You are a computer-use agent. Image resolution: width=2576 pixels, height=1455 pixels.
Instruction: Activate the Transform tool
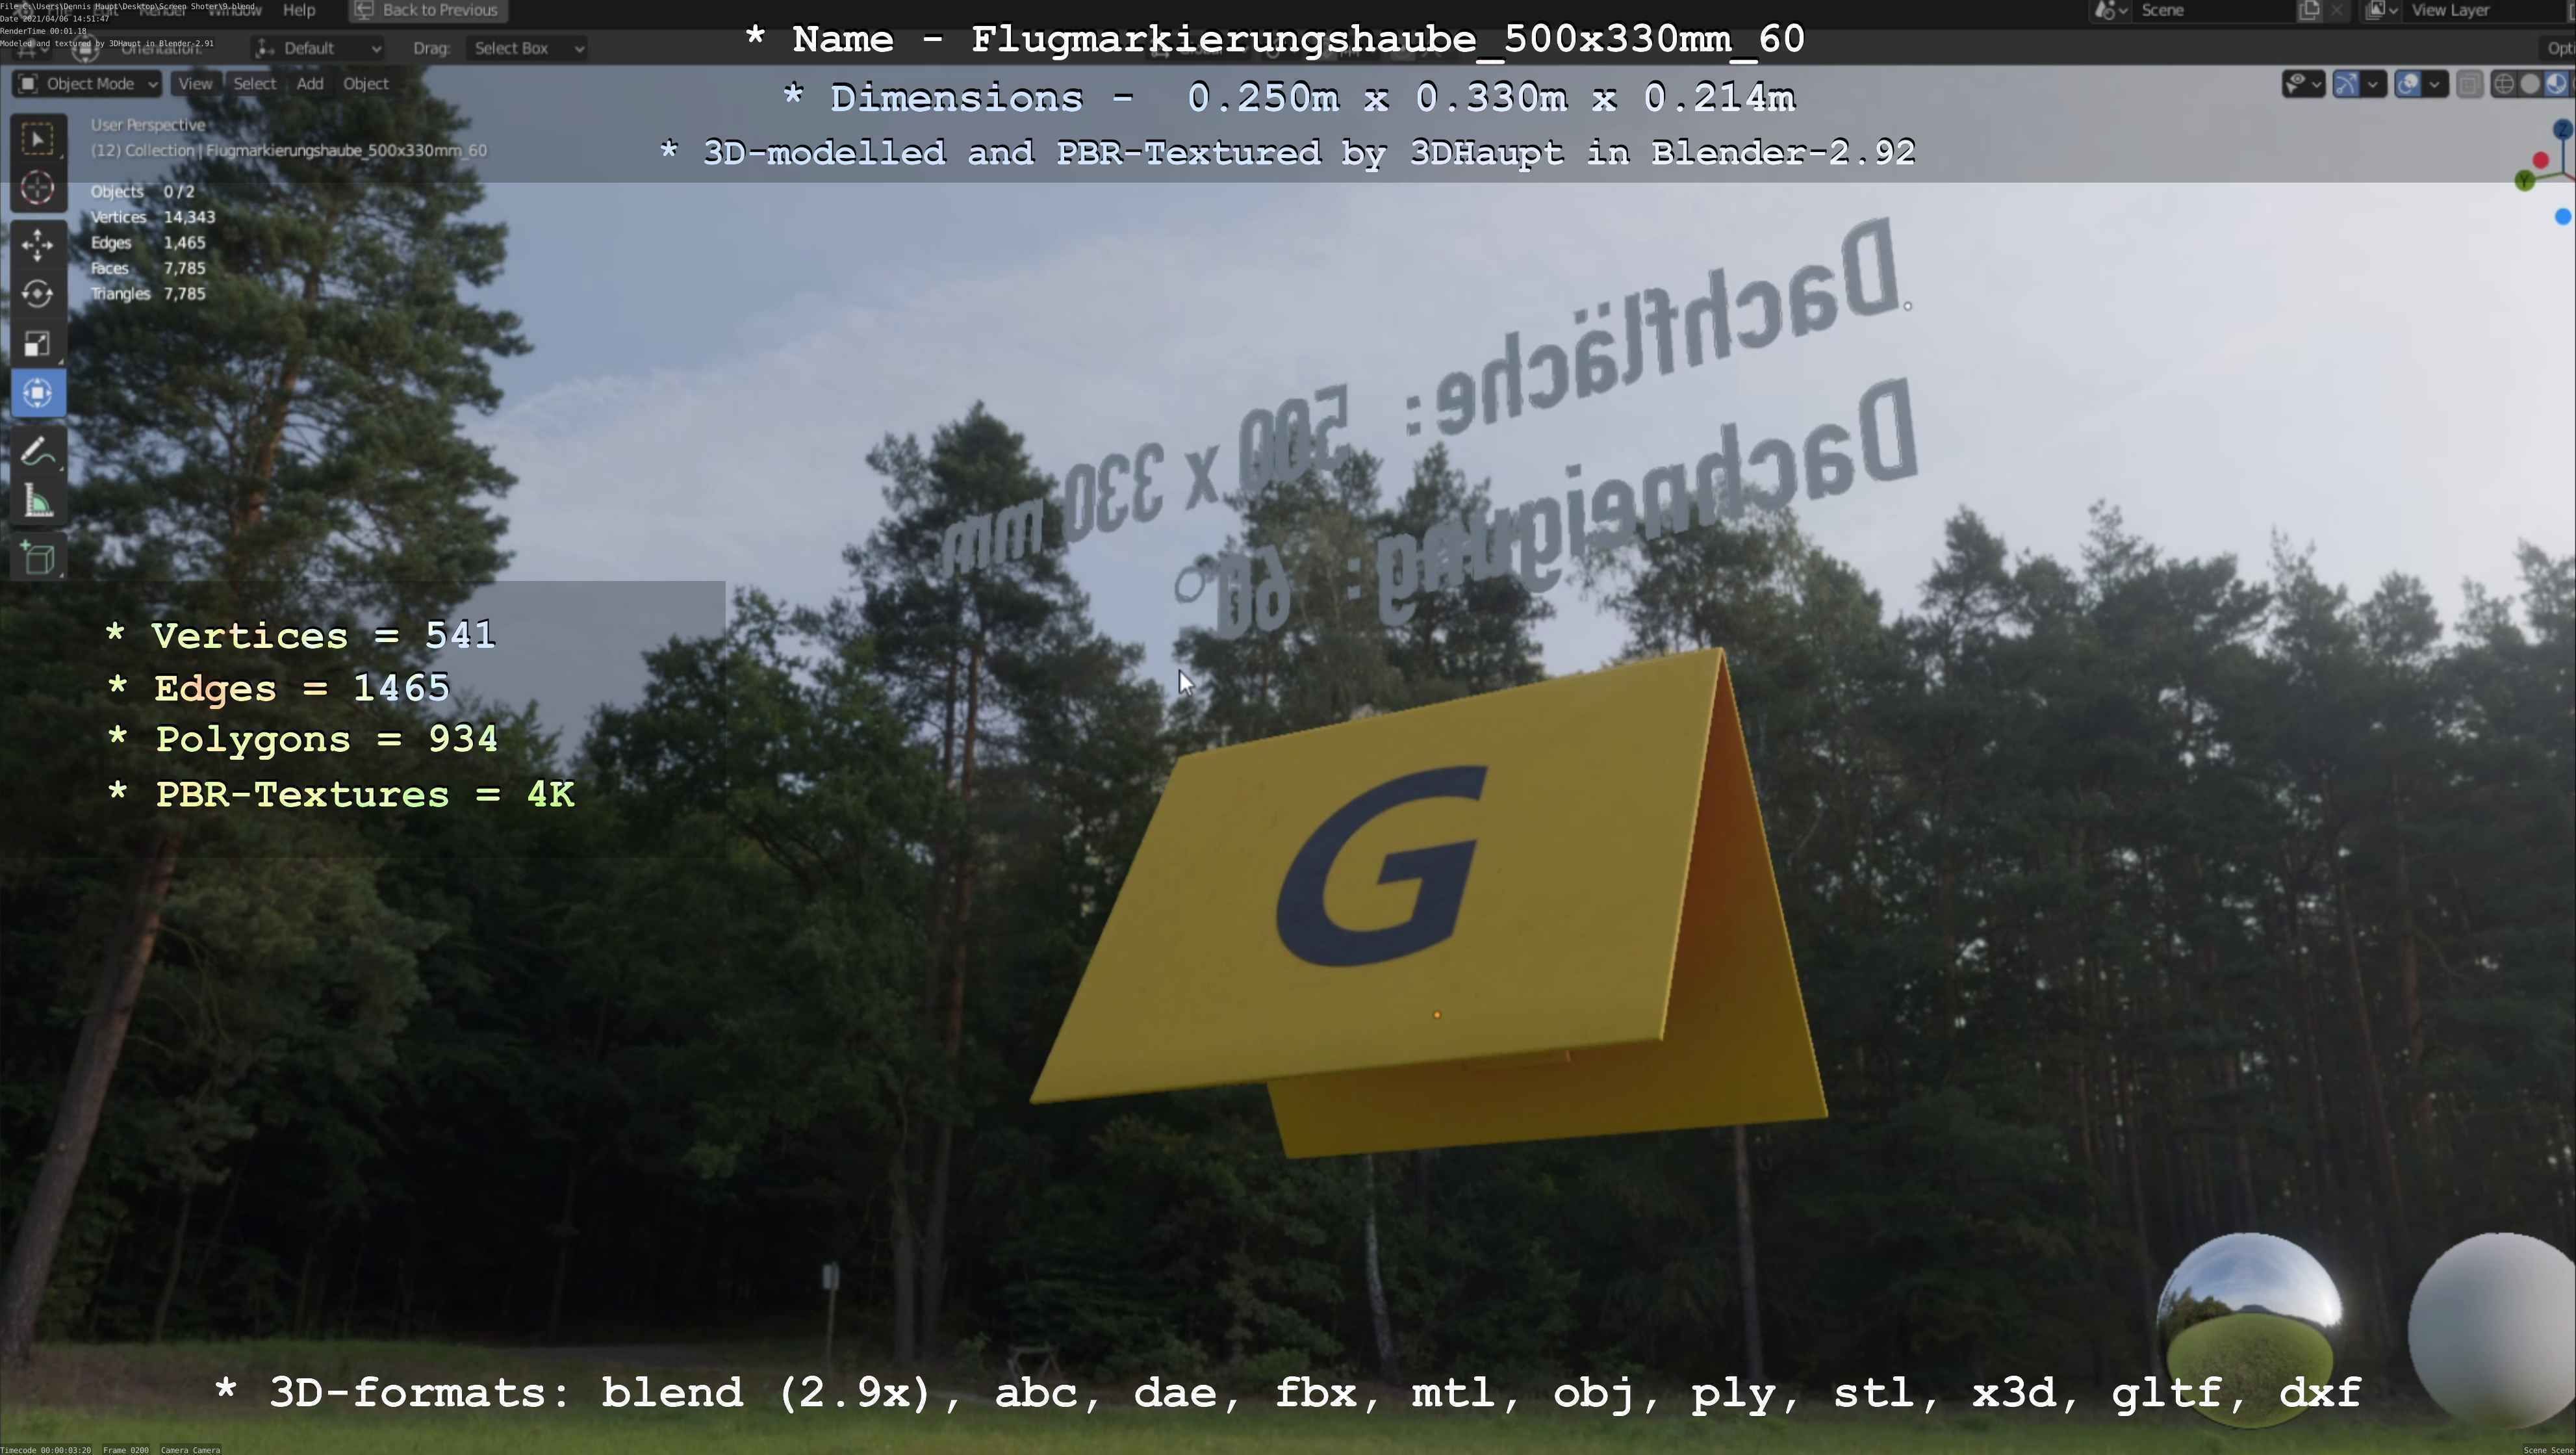pos(38,393)
